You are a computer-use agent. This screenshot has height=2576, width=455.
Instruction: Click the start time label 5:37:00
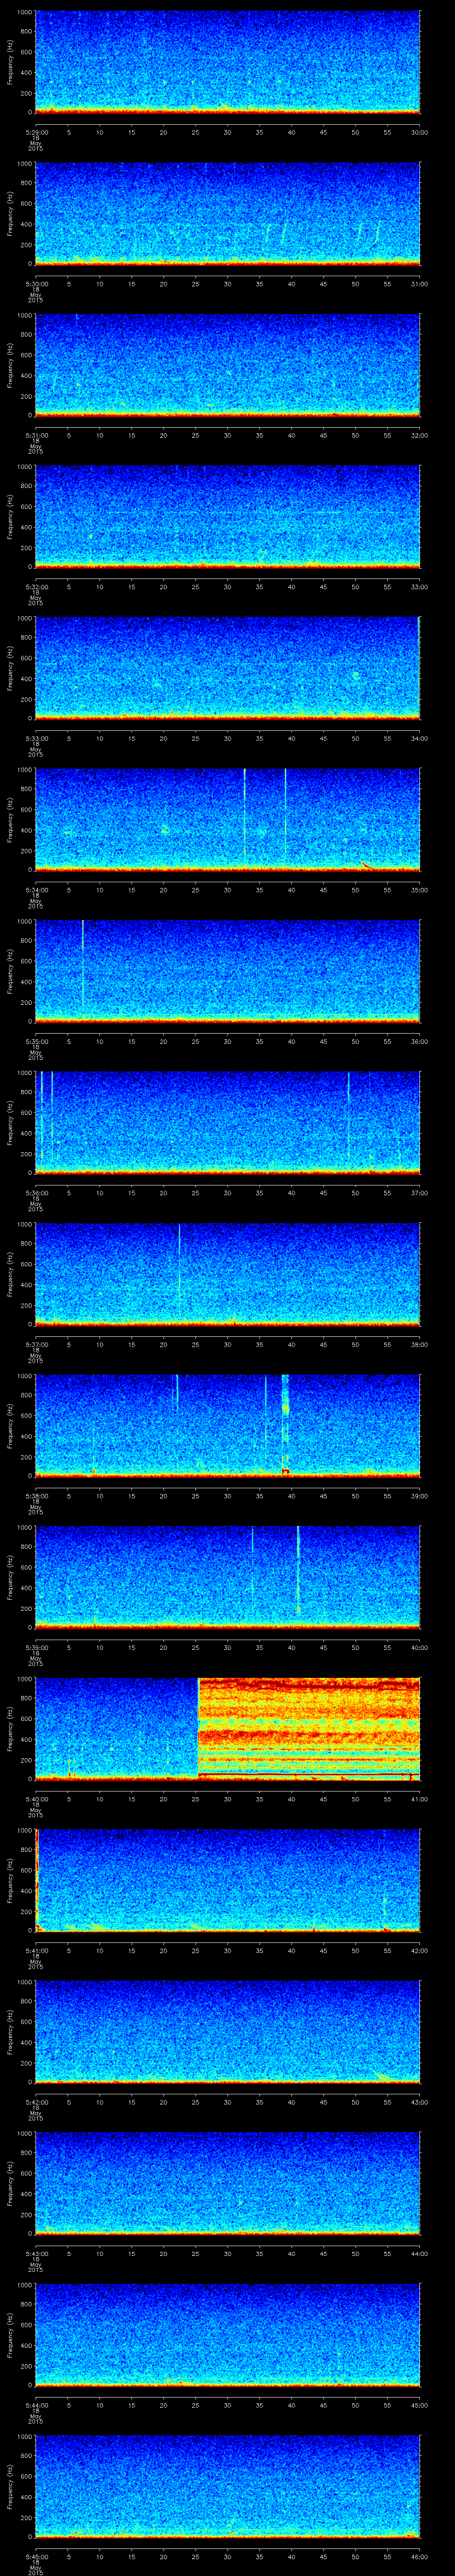point(36,1344)
